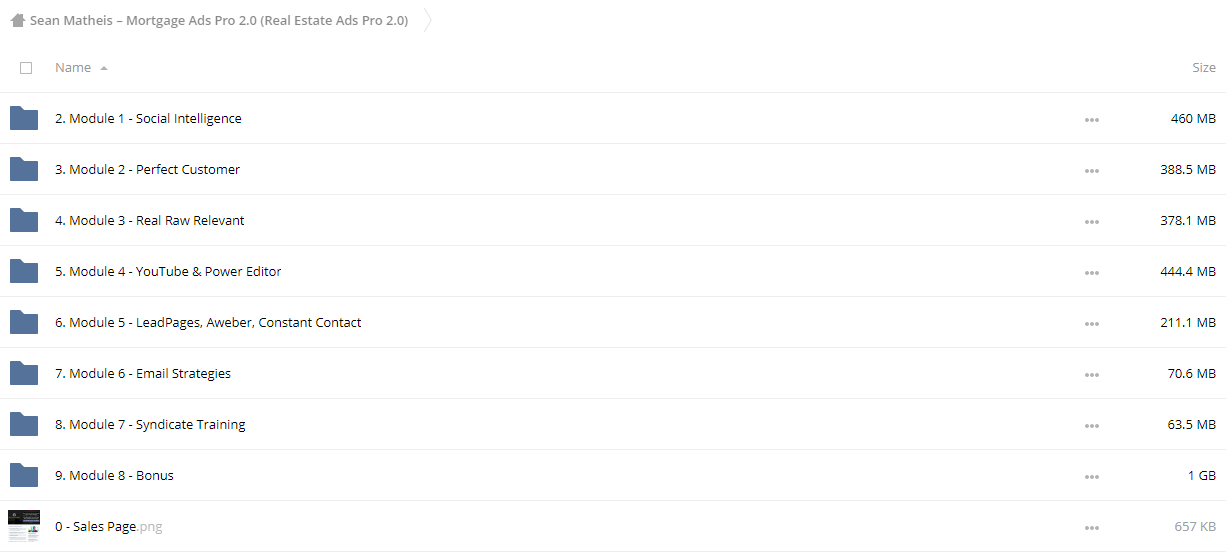1226x554 pixels.
Task: Open more options for 0 - Sales Page.png
Action: (x=1091, y=527)
